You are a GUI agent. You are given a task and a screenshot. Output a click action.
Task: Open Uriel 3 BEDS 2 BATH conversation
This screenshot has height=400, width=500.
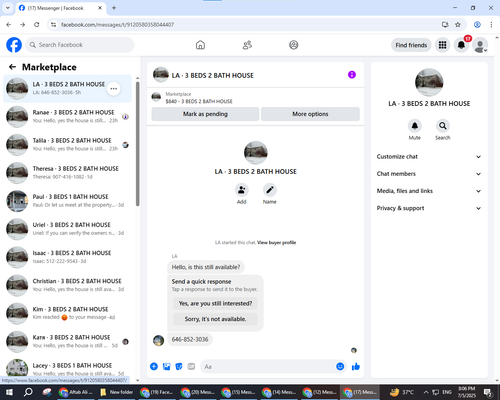pyautogui.click(x=68, y=229)
